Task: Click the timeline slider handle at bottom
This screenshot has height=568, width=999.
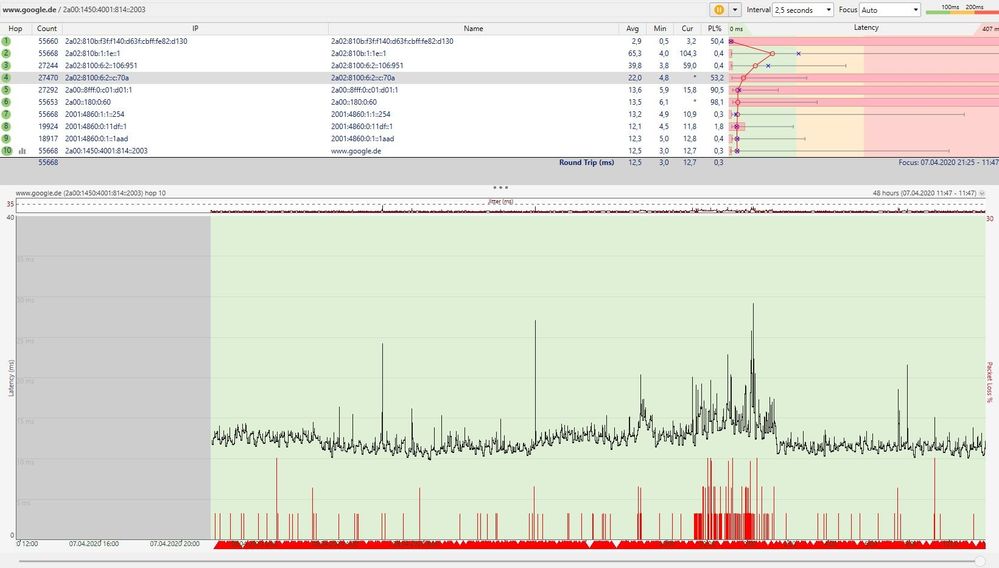Action: pyautogui.click(x=978, y=561)
